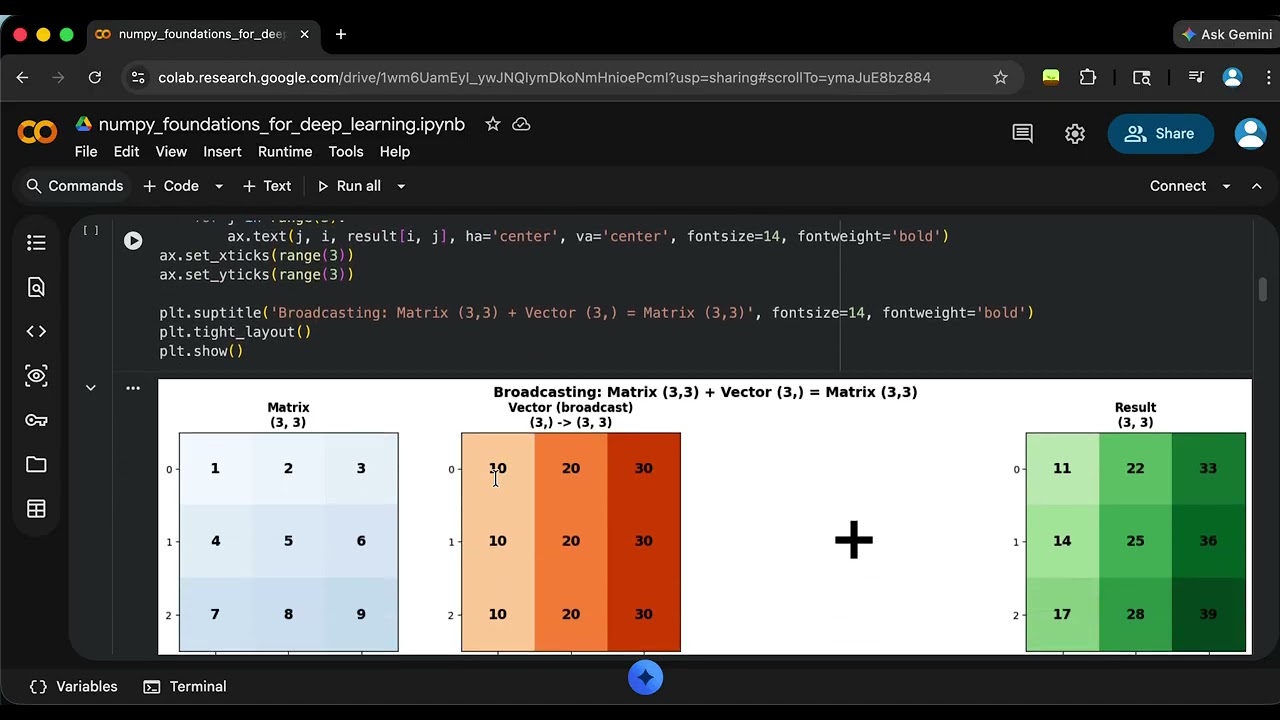The width and height of the screenshot is (1280, 720).
Task: Open the eye-shaped sidebar icon
Action: (36, 376)
